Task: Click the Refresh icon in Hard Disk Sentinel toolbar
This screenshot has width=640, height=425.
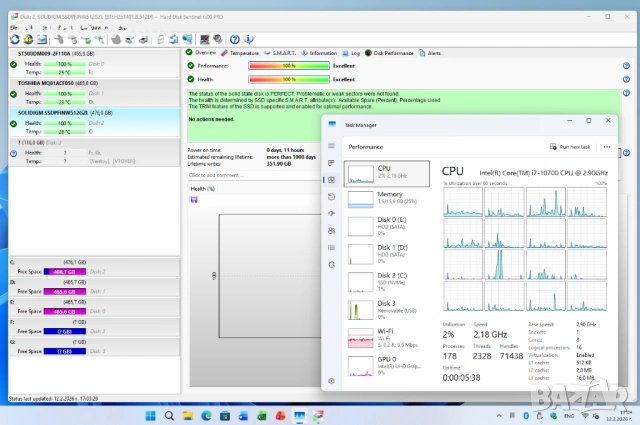Action: coord(16,39)
